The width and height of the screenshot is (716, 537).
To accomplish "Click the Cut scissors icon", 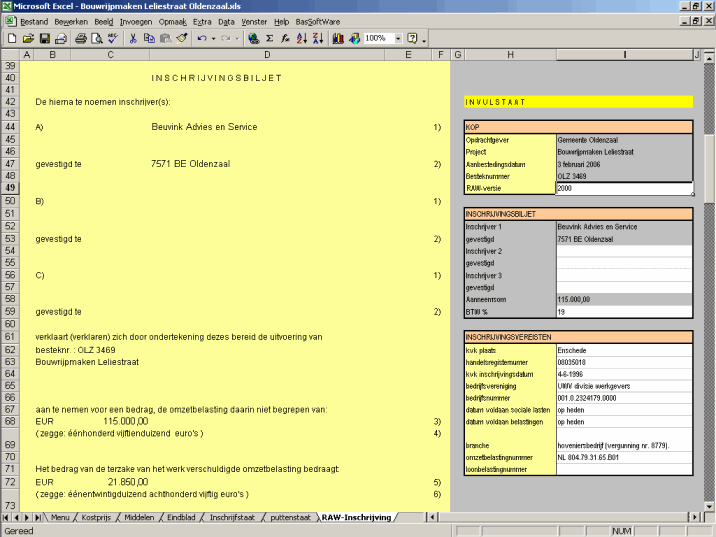I will coord(131,38).
